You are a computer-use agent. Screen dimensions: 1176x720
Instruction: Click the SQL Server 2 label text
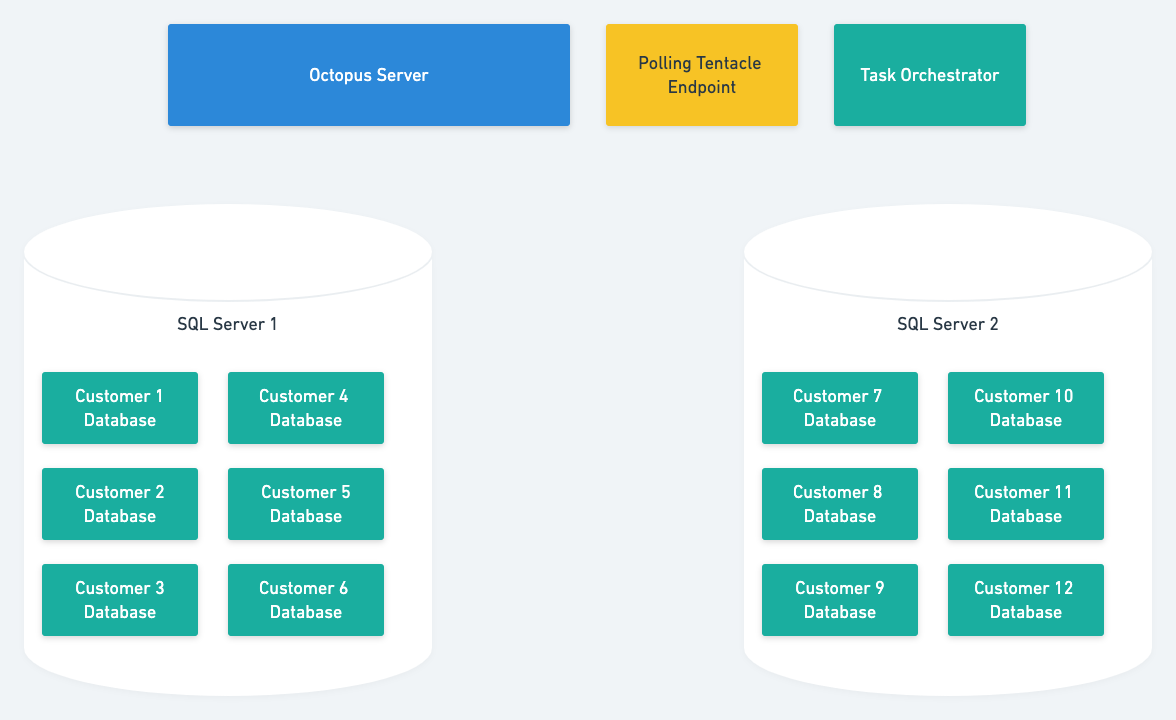[947, 323]
